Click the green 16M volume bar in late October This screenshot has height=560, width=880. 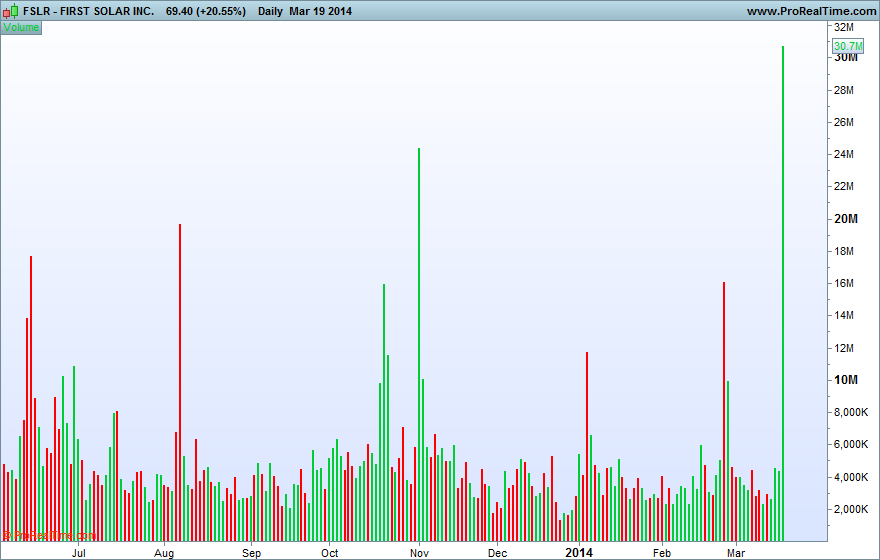[x=384, y=412]
